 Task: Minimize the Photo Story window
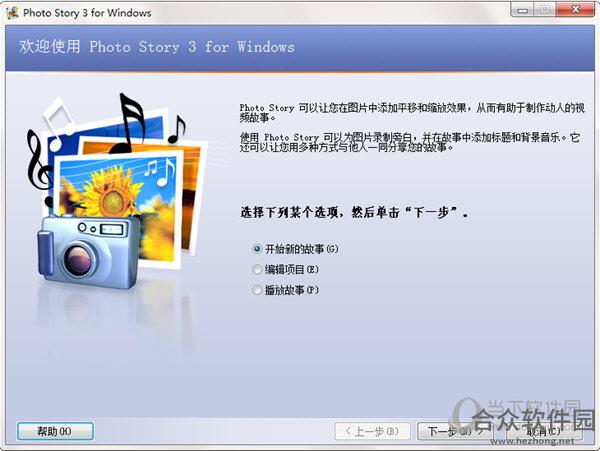click(x=522, y=10)
